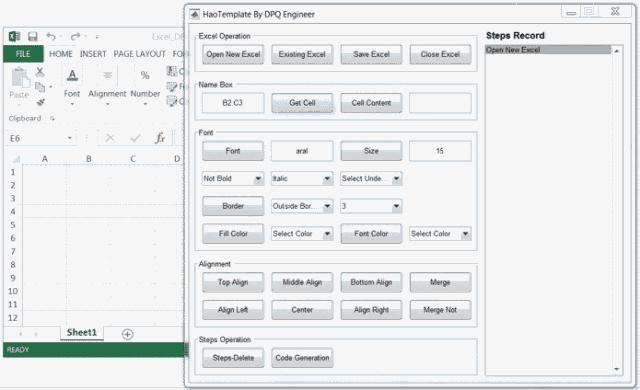Viewport: 640px width, 390px height.
Task: Add a new sheet with the plus icon
Action: (x=127, y=334)
